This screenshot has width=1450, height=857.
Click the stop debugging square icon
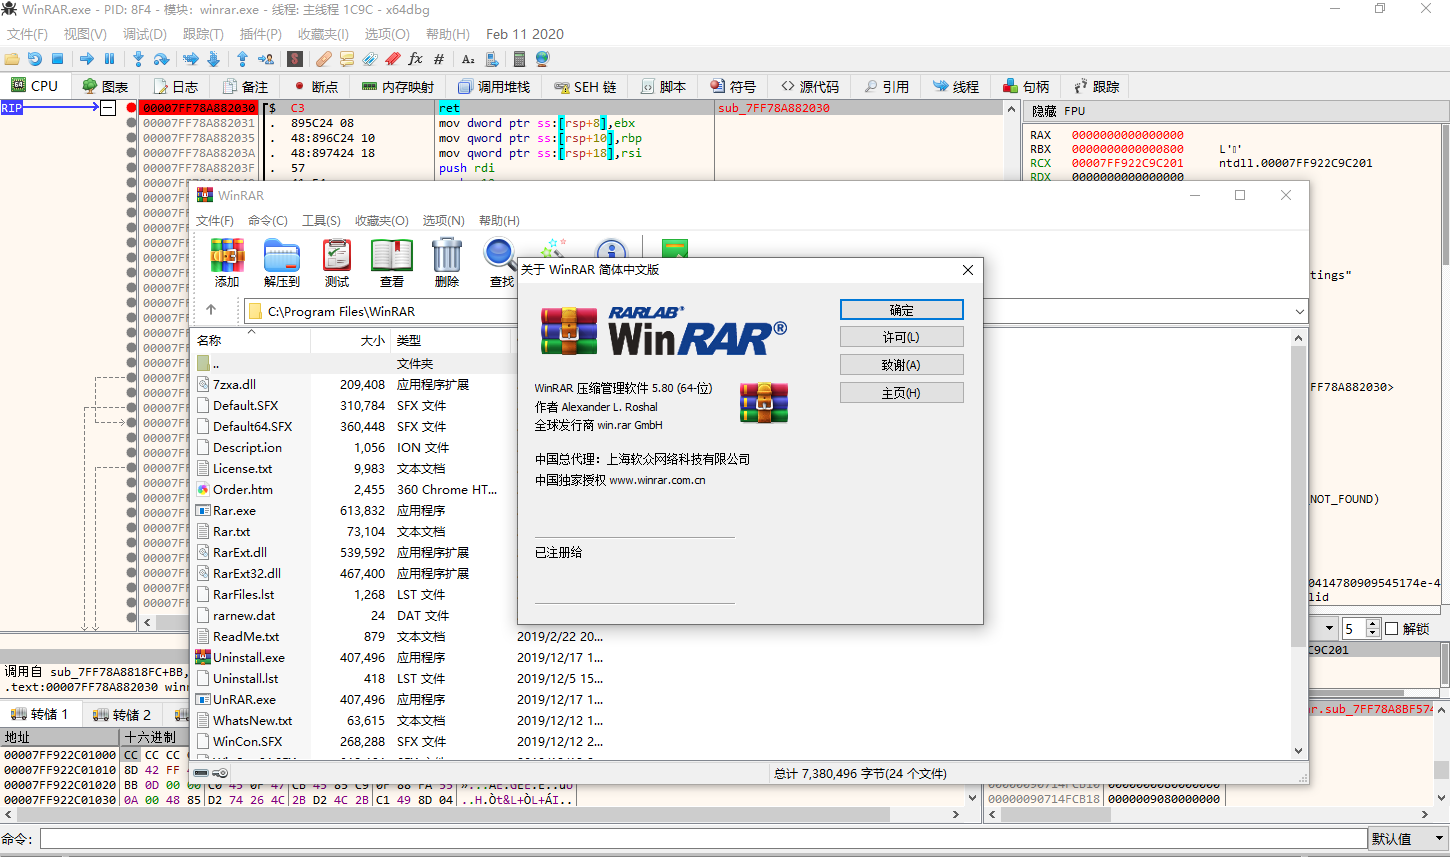tap(57, 59)
